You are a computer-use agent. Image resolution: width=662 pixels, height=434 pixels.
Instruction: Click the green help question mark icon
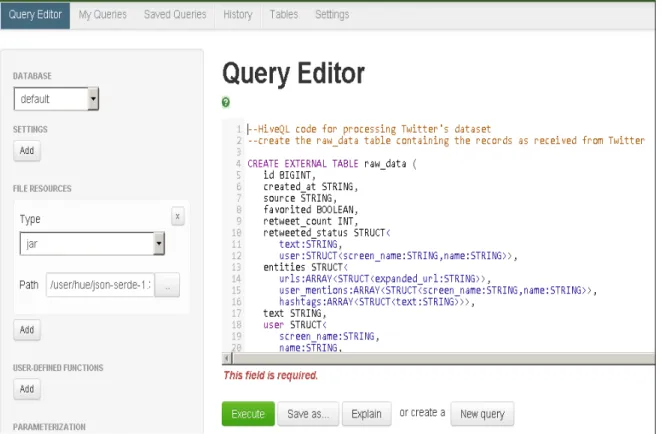point(226,102)
